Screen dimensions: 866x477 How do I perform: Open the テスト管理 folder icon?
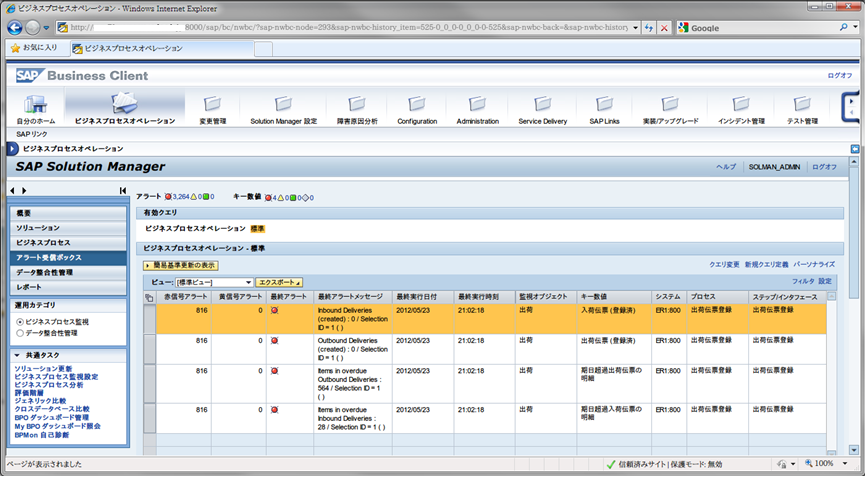coord(802,103)
